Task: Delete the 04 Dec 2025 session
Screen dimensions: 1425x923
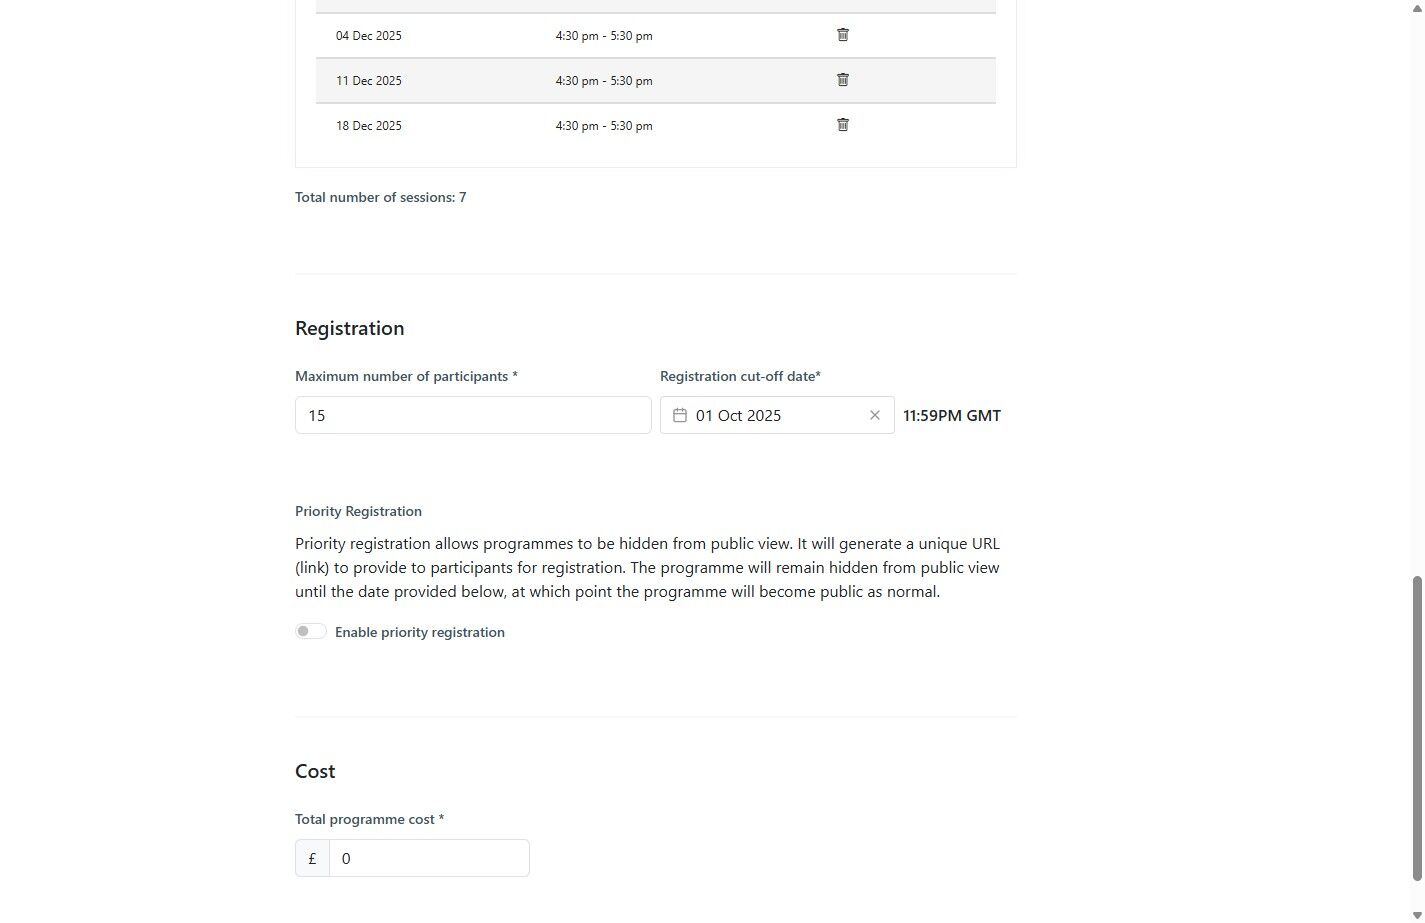Action: 843,35
